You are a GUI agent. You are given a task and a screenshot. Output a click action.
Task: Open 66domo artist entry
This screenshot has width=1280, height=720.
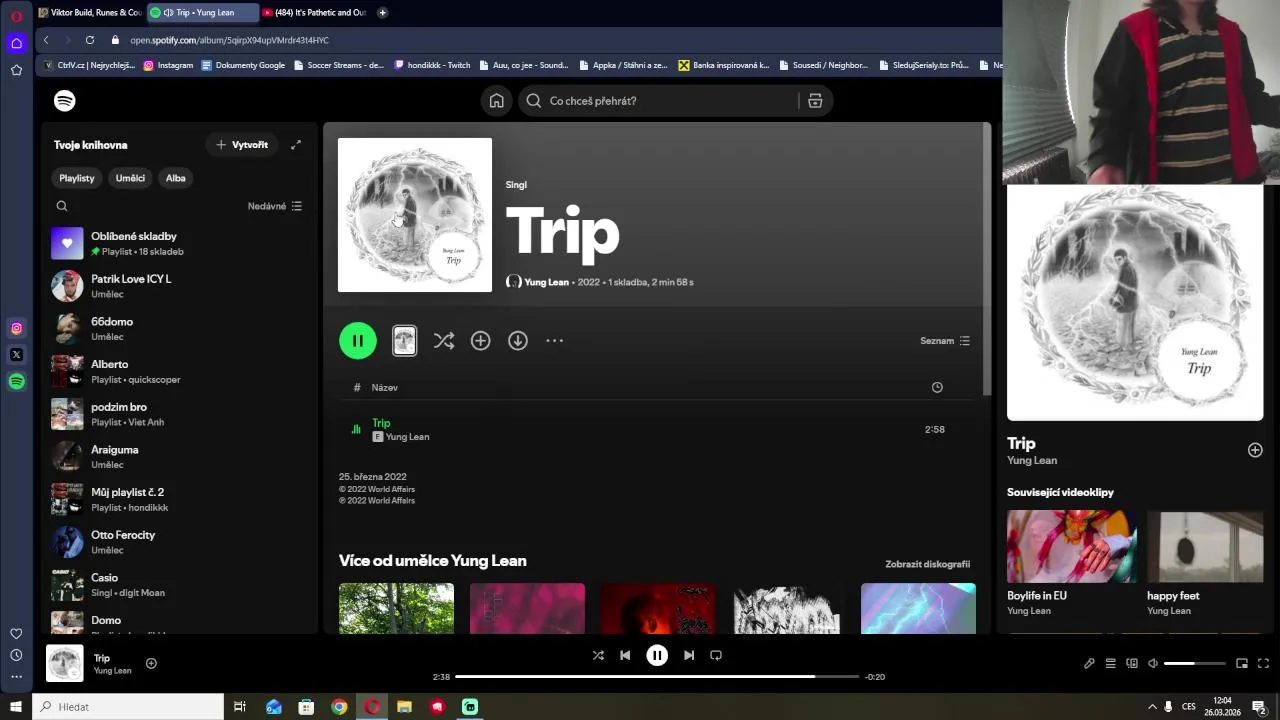click(x=180, y=329)
